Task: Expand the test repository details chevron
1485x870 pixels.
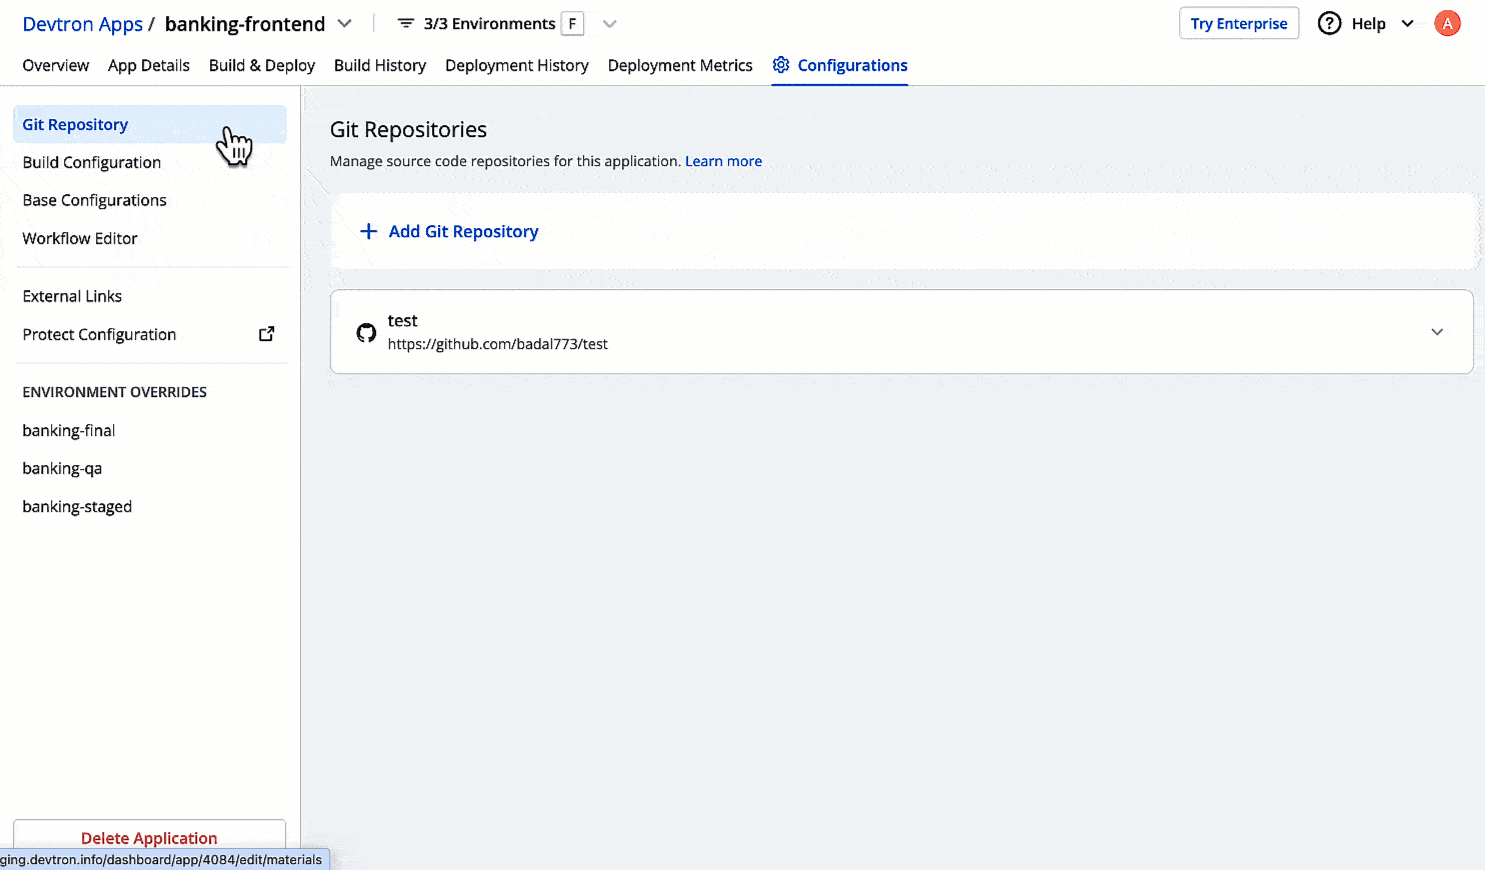Action: point(1436,332)
